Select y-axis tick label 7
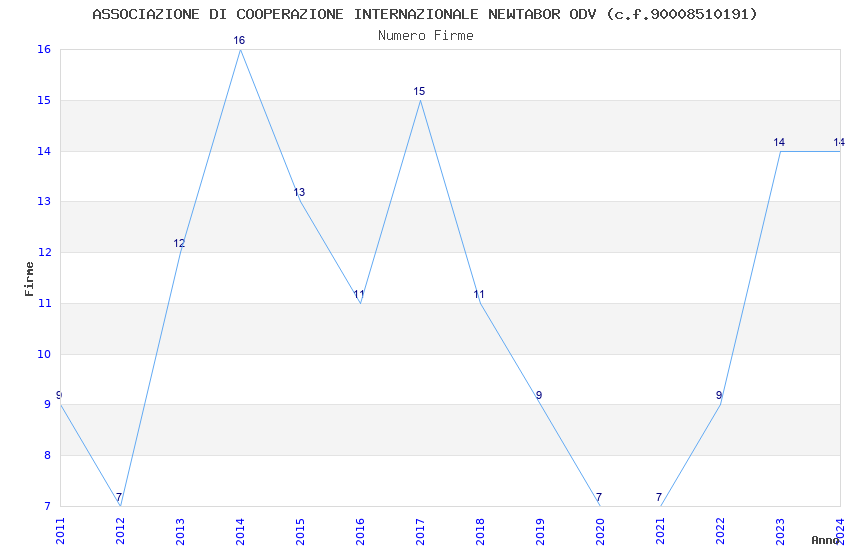 pyautogui.click(x=48, y=506)
